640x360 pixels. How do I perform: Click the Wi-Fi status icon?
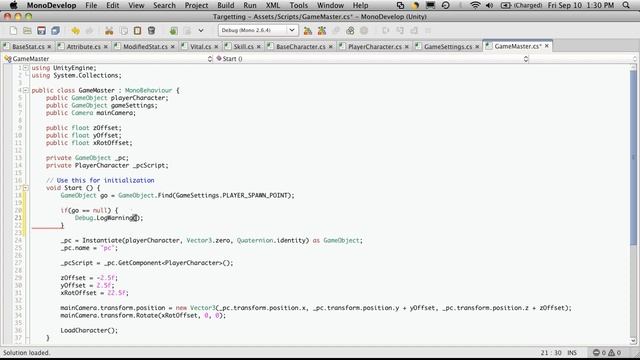pyautogui.click(x=475, y=5)
